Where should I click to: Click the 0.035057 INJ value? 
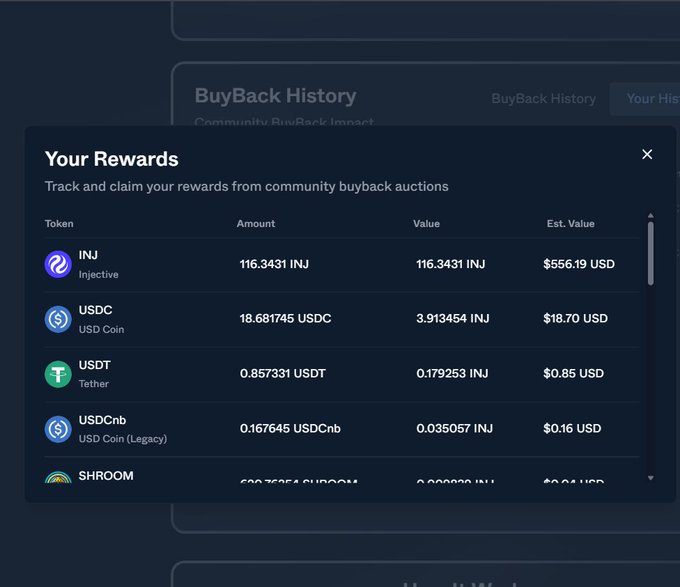pos(454,428)
